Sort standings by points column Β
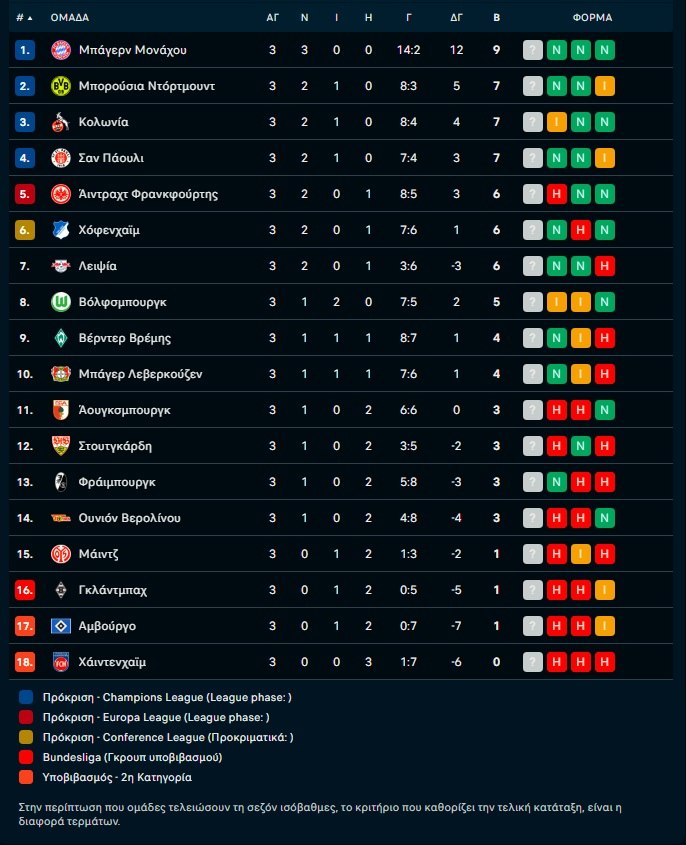 coord(497,18)
